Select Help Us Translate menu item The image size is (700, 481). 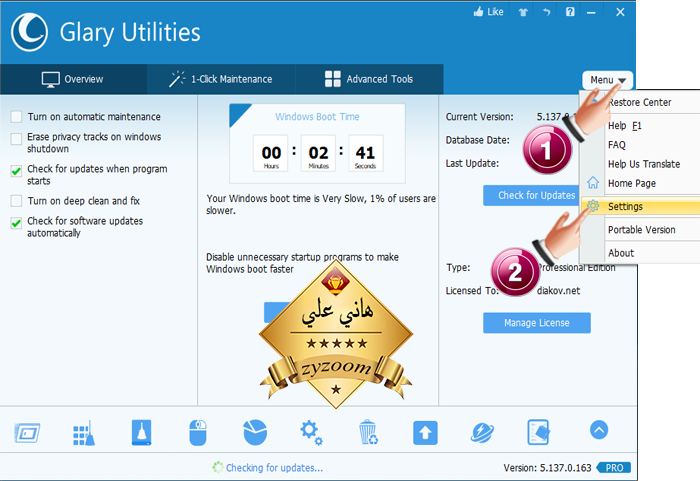[639, 164]
